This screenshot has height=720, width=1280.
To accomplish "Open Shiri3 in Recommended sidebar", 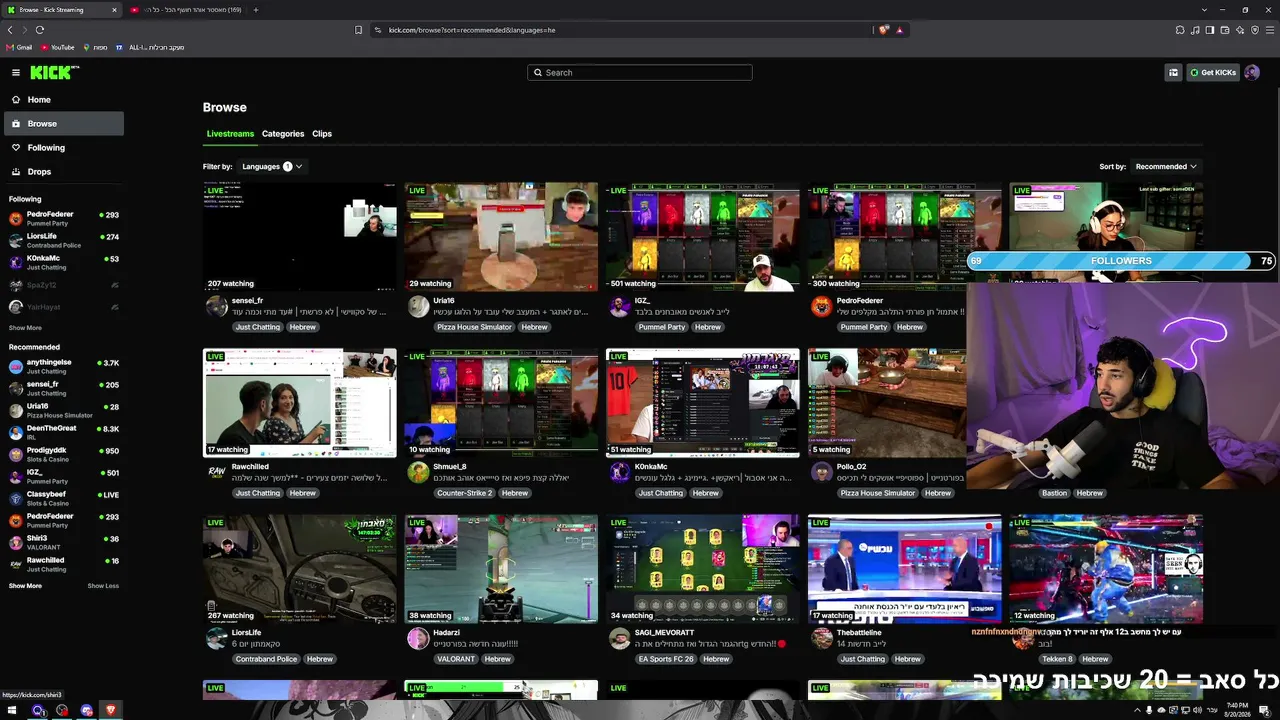I will pos(63,542).
